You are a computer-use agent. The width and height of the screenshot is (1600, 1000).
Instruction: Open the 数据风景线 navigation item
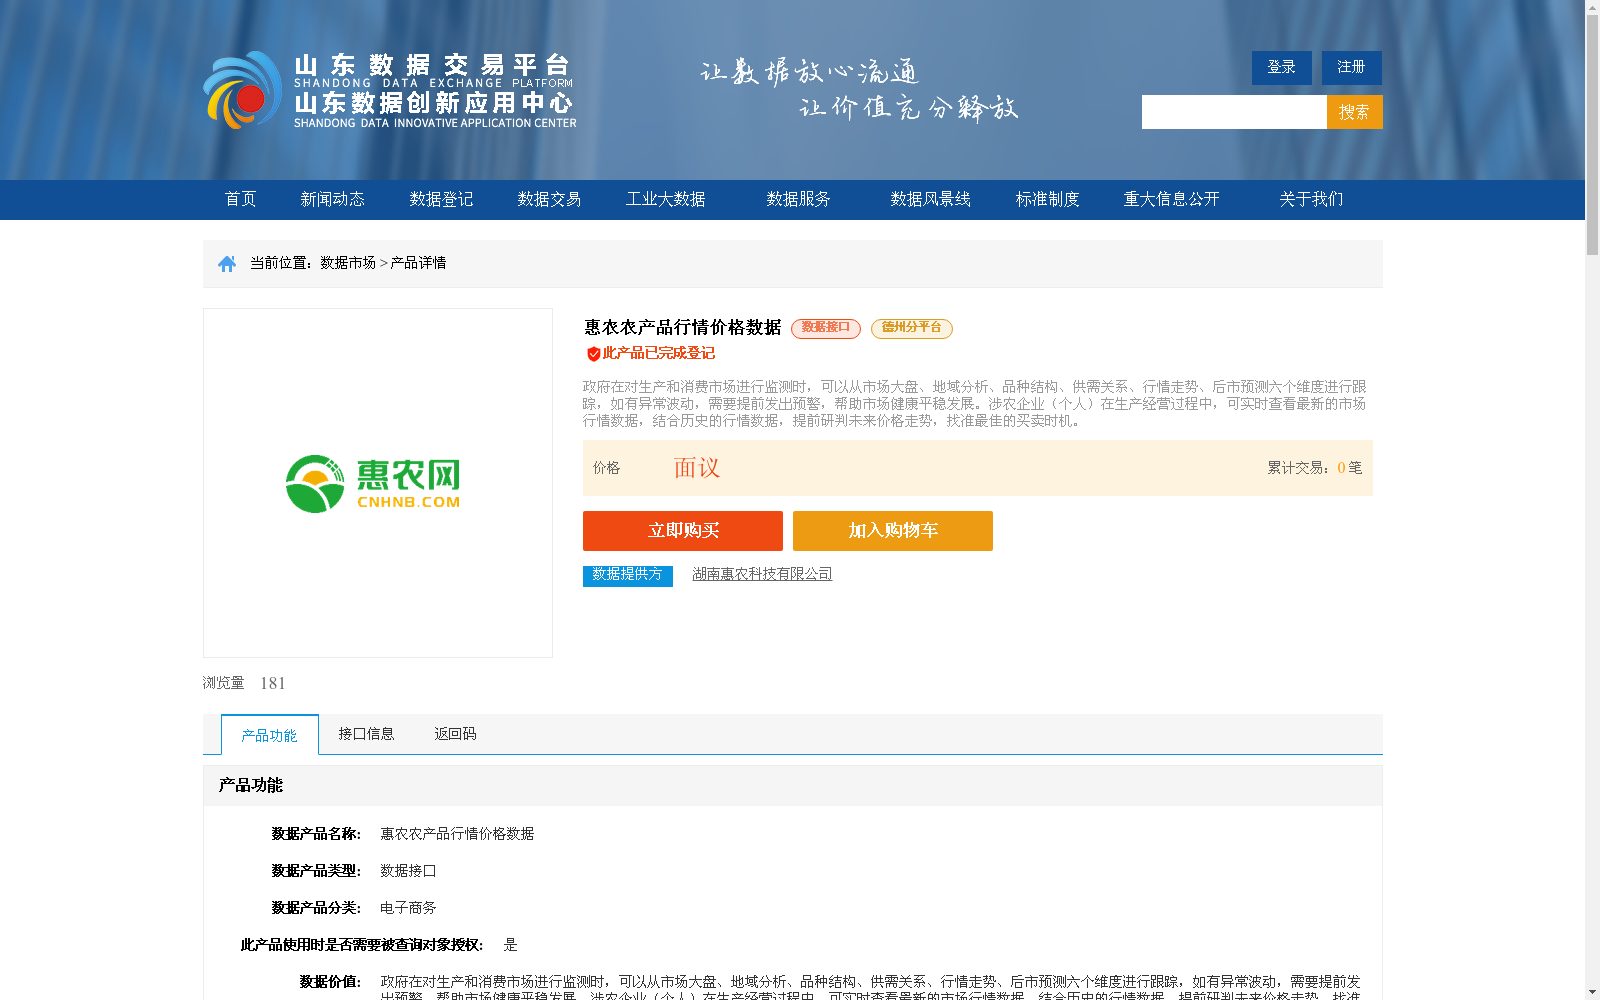click(x=930, y=200)
